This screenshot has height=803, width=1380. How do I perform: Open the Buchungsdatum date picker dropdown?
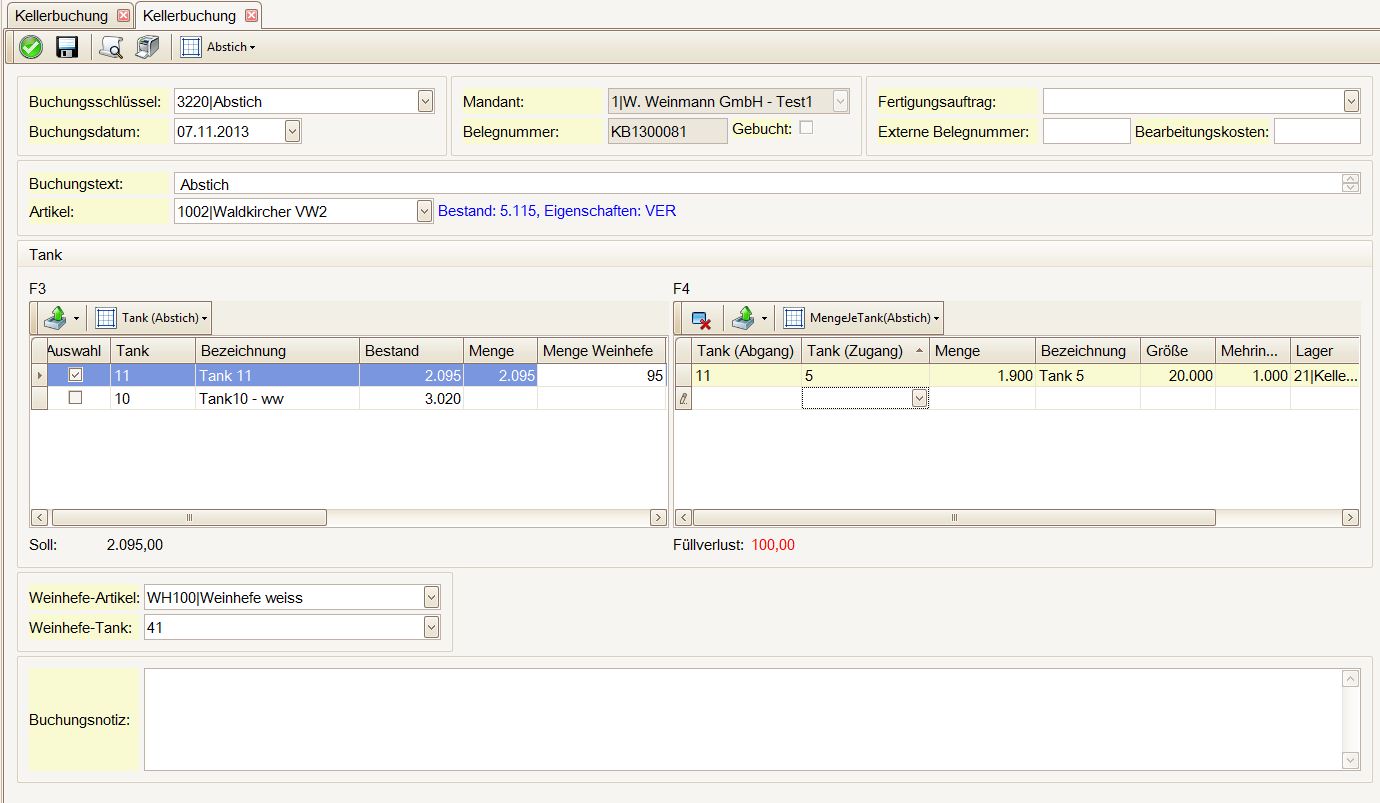coord(292,131)
